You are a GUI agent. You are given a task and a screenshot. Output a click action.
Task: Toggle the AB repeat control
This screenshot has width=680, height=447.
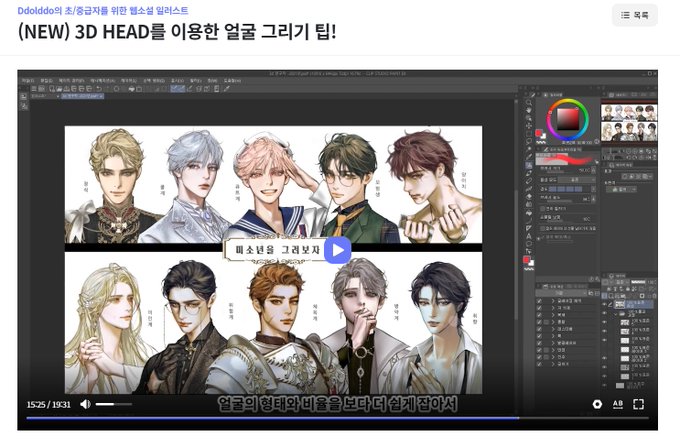[618, 404]
